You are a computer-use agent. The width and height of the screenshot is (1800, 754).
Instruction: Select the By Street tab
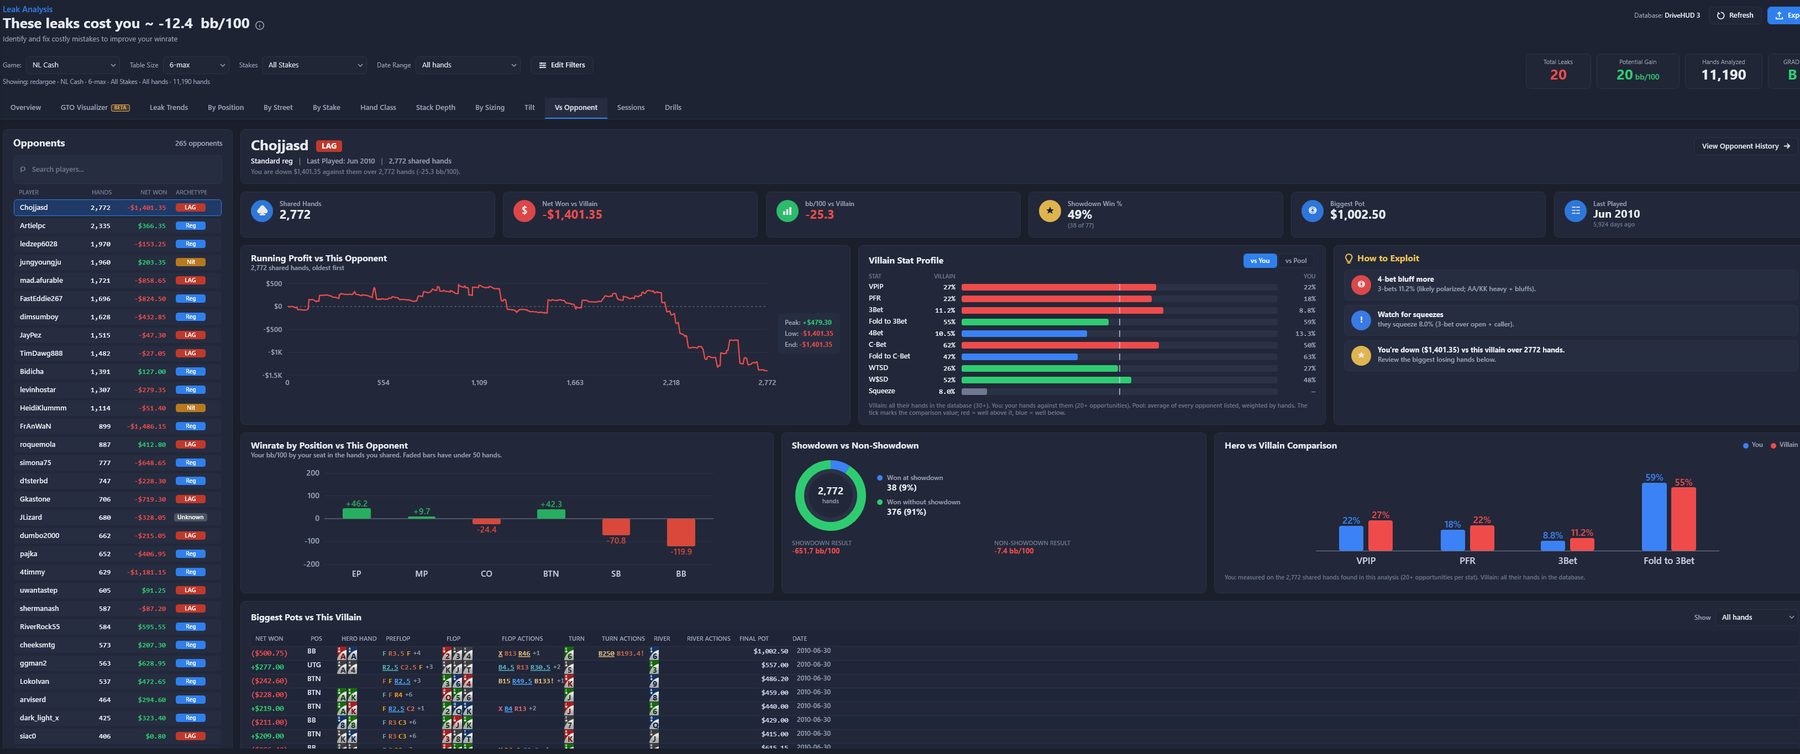click(278, 107)
